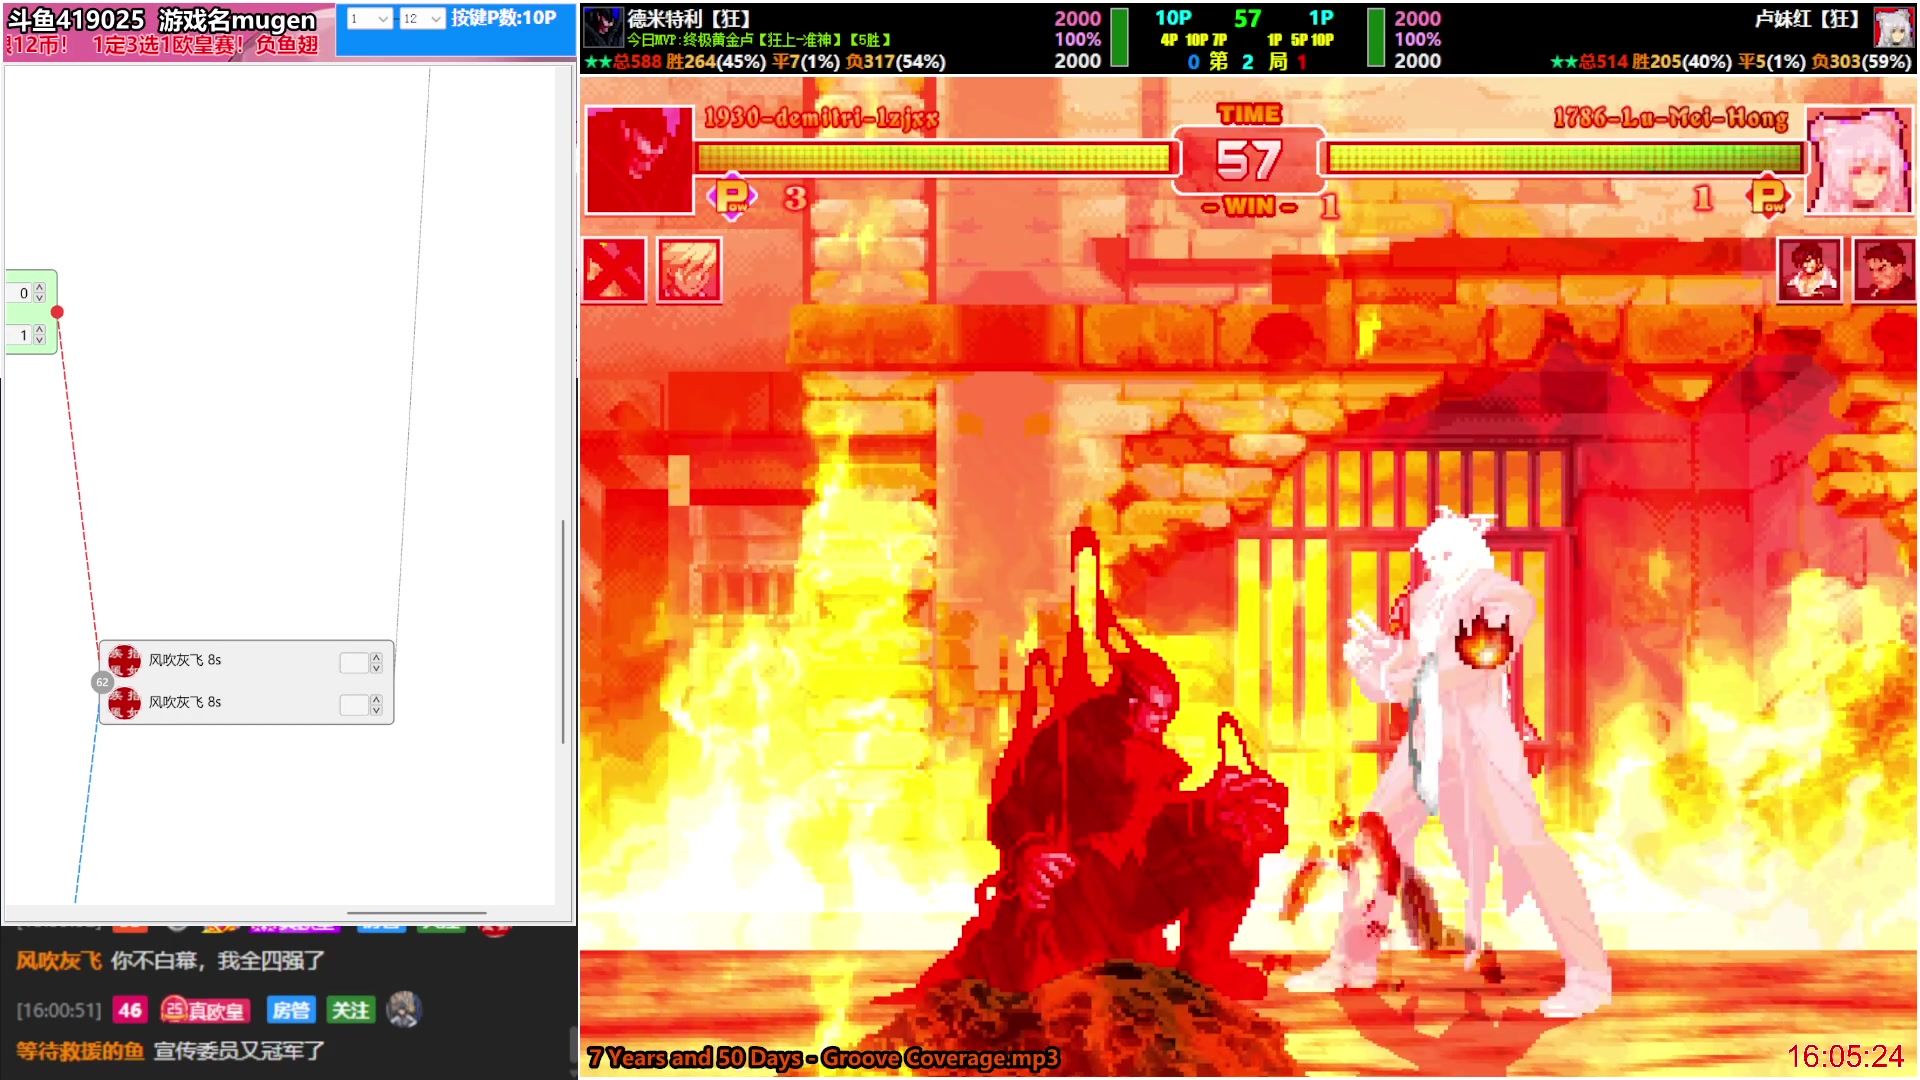Increase the value in the 1 spinner
Image resolution: width=1920 pixels, height=1080 pixels.
tap(40, 329)
